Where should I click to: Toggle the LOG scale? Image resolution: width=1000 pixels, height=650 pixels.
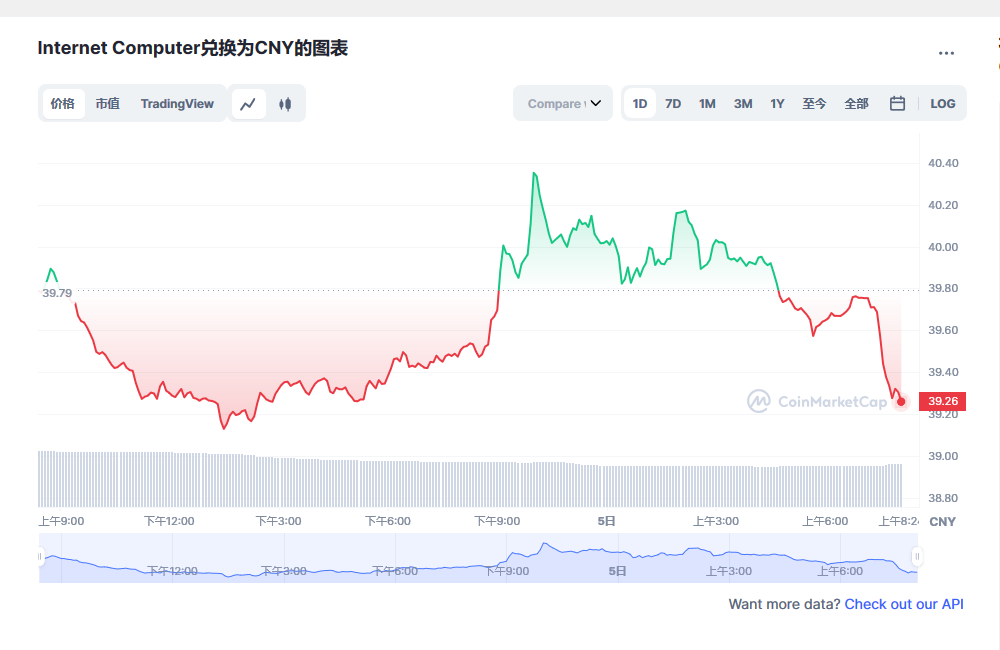click(943, 103)
